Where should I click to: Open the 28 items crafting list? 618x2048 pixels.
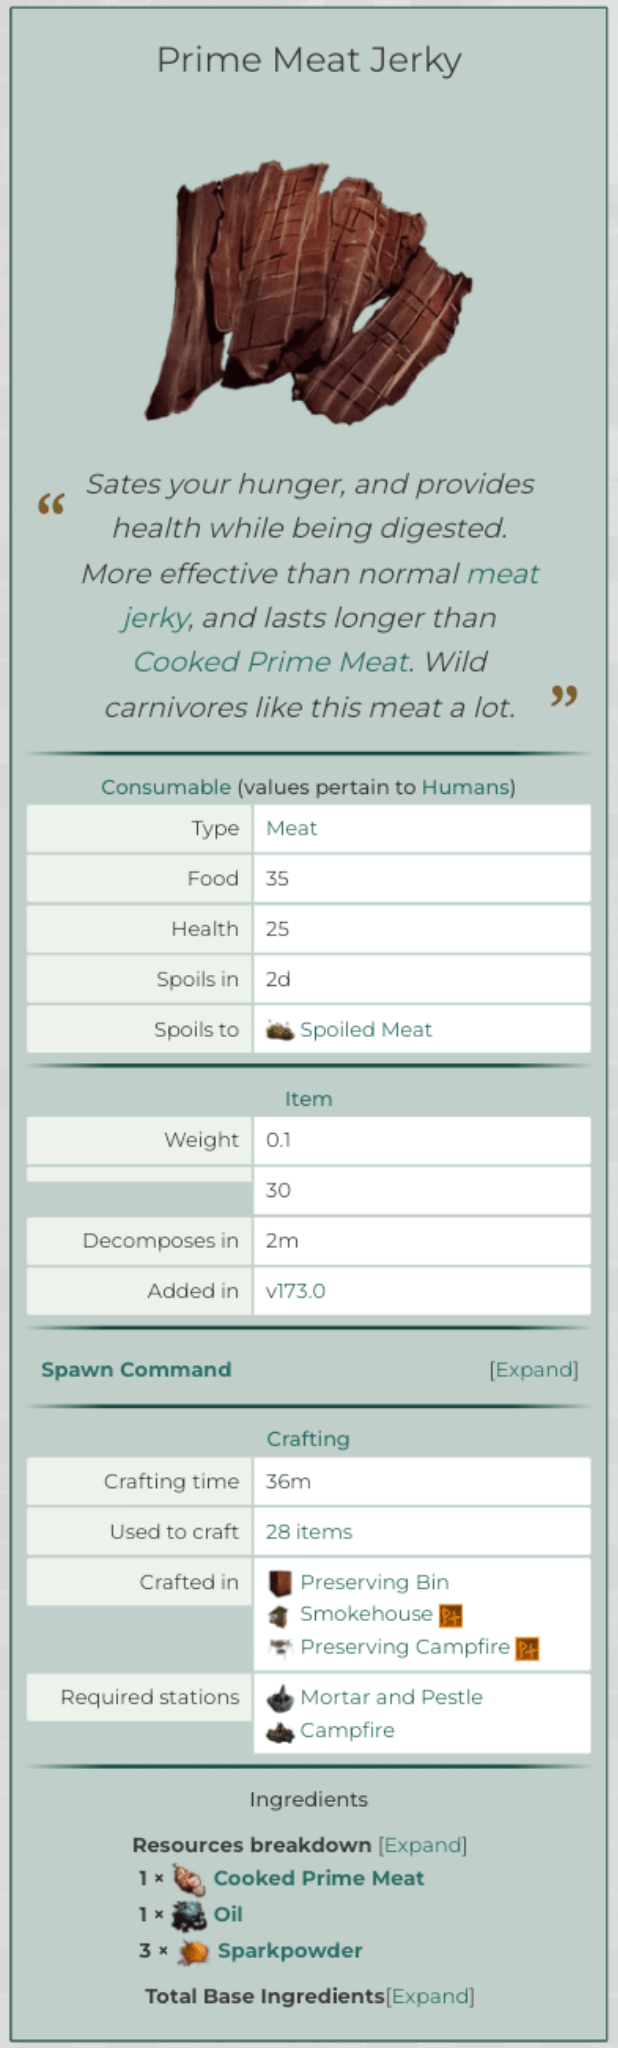click(310, 1531)
